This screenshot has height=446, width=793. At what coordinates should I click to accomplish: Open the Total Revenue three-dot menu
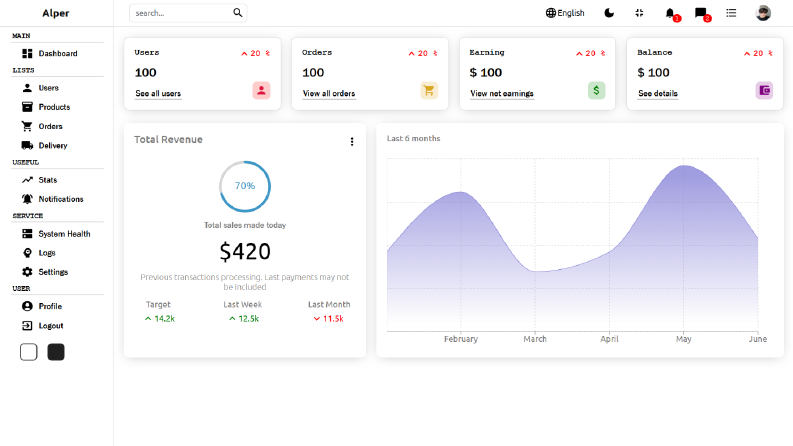pyautogui.click(x=352, y=142)
